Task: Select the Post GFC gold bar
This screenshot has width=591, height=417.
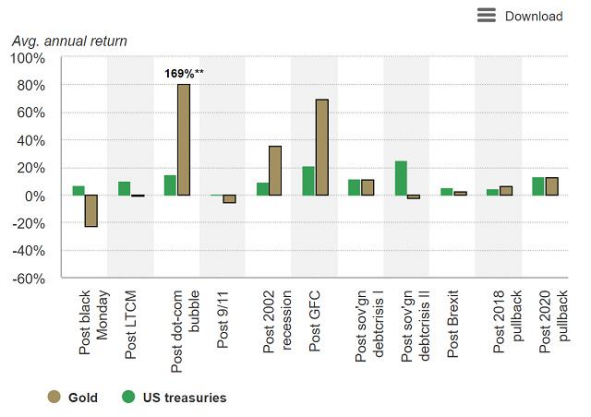Action: (322, 147)
